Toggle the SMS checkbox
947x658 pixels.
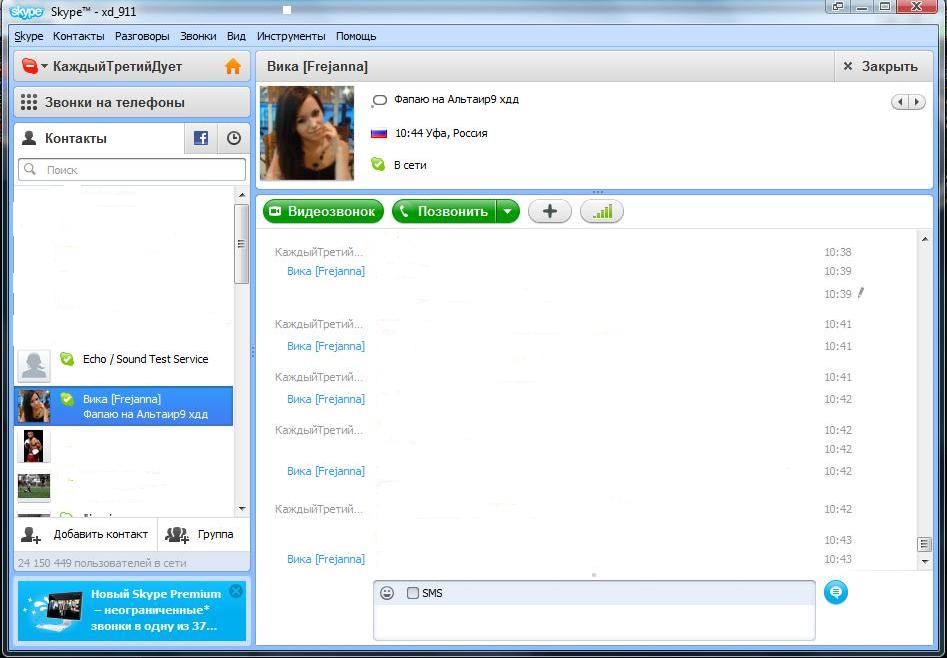point(413,593)
